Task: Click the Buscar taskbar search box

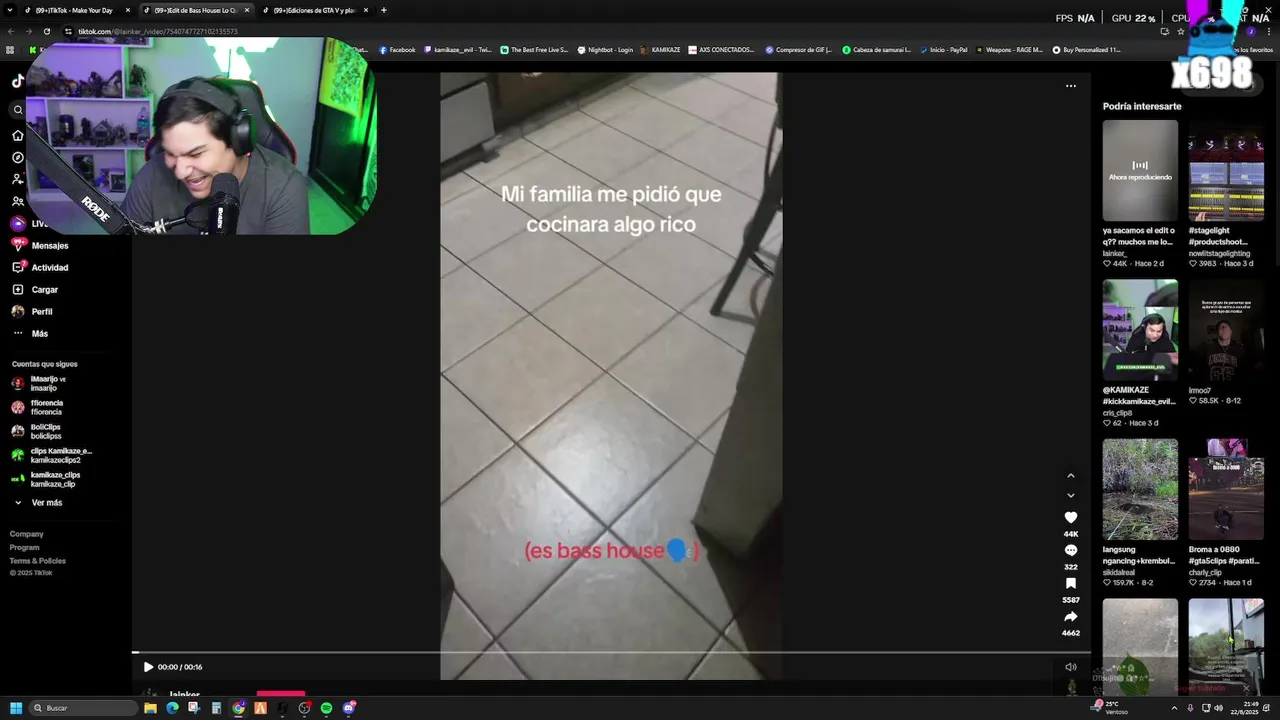Action: [x=83, y=708]
